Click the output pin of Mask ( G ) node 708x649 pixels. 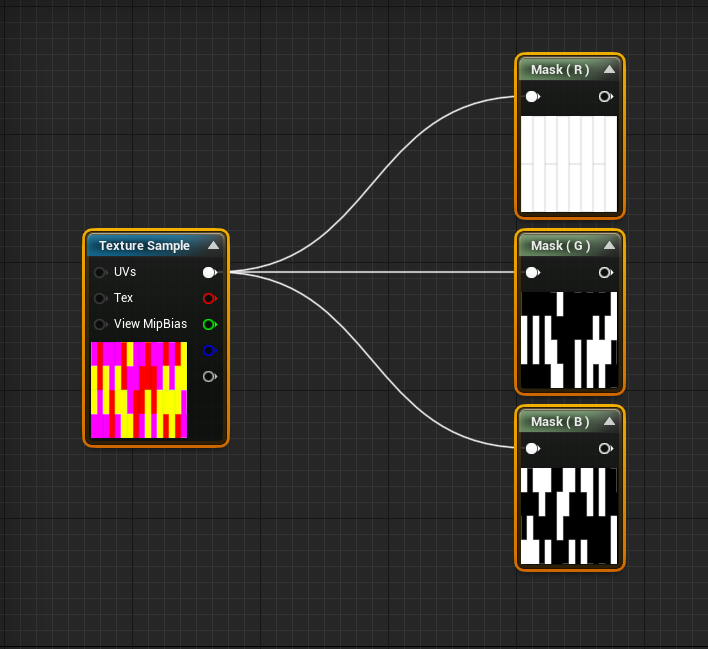605,272
